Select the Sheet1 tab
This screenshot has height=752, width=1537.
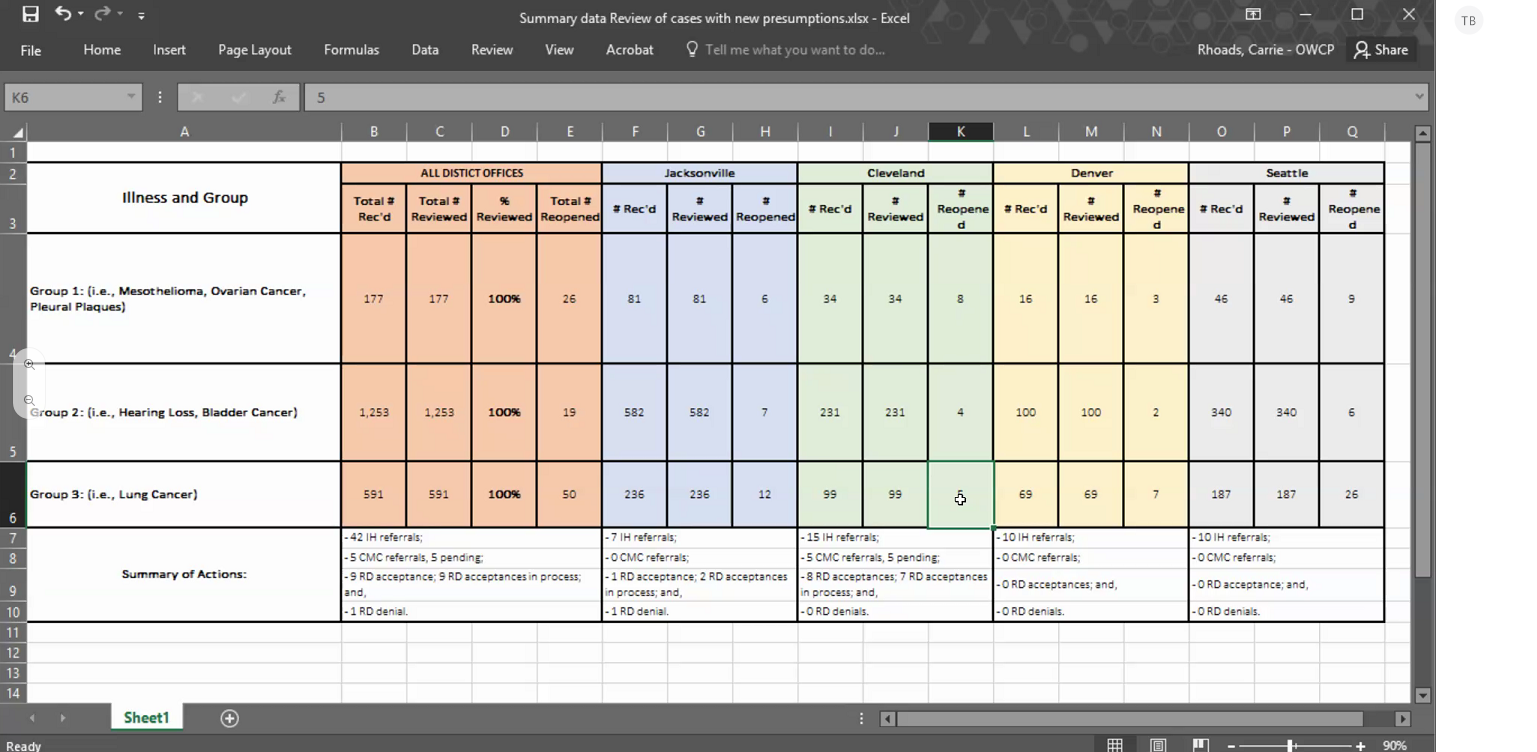pos(146,718)
